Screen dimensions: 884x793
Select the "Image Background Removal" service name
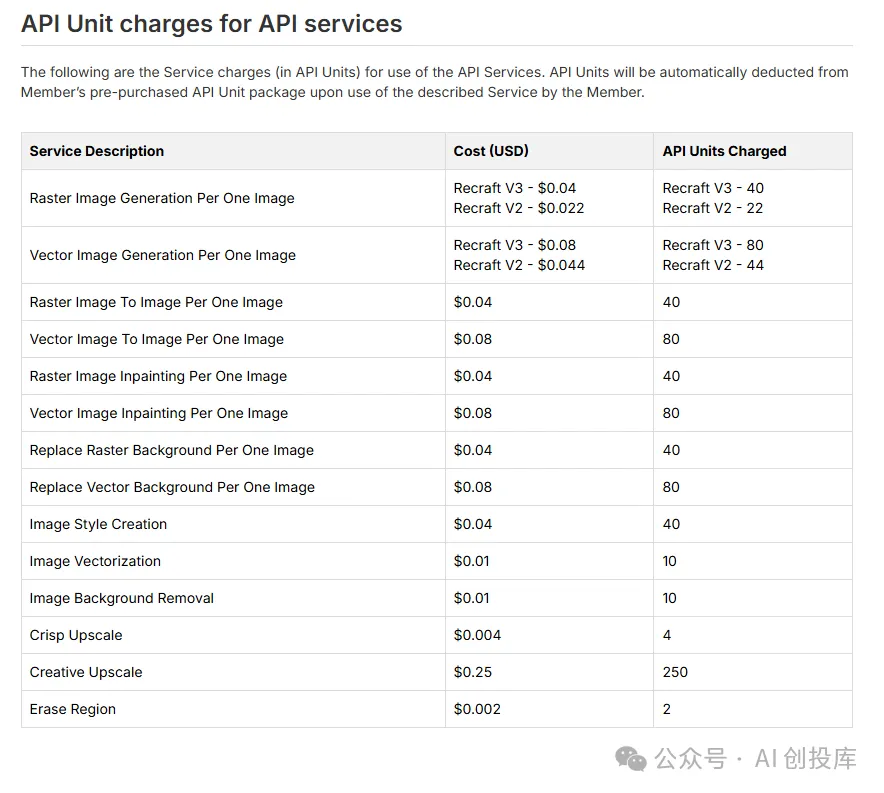pos(122,599)
